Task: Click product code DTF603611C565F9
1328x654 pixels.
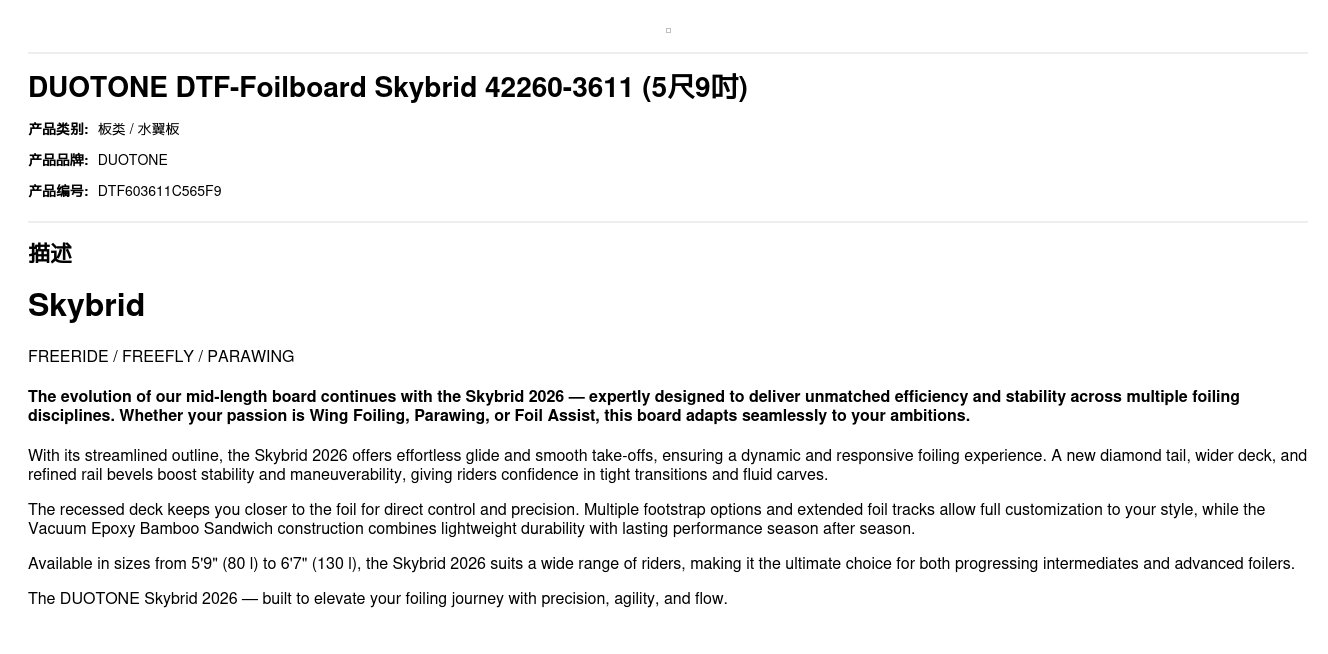Action: (160, 191)
